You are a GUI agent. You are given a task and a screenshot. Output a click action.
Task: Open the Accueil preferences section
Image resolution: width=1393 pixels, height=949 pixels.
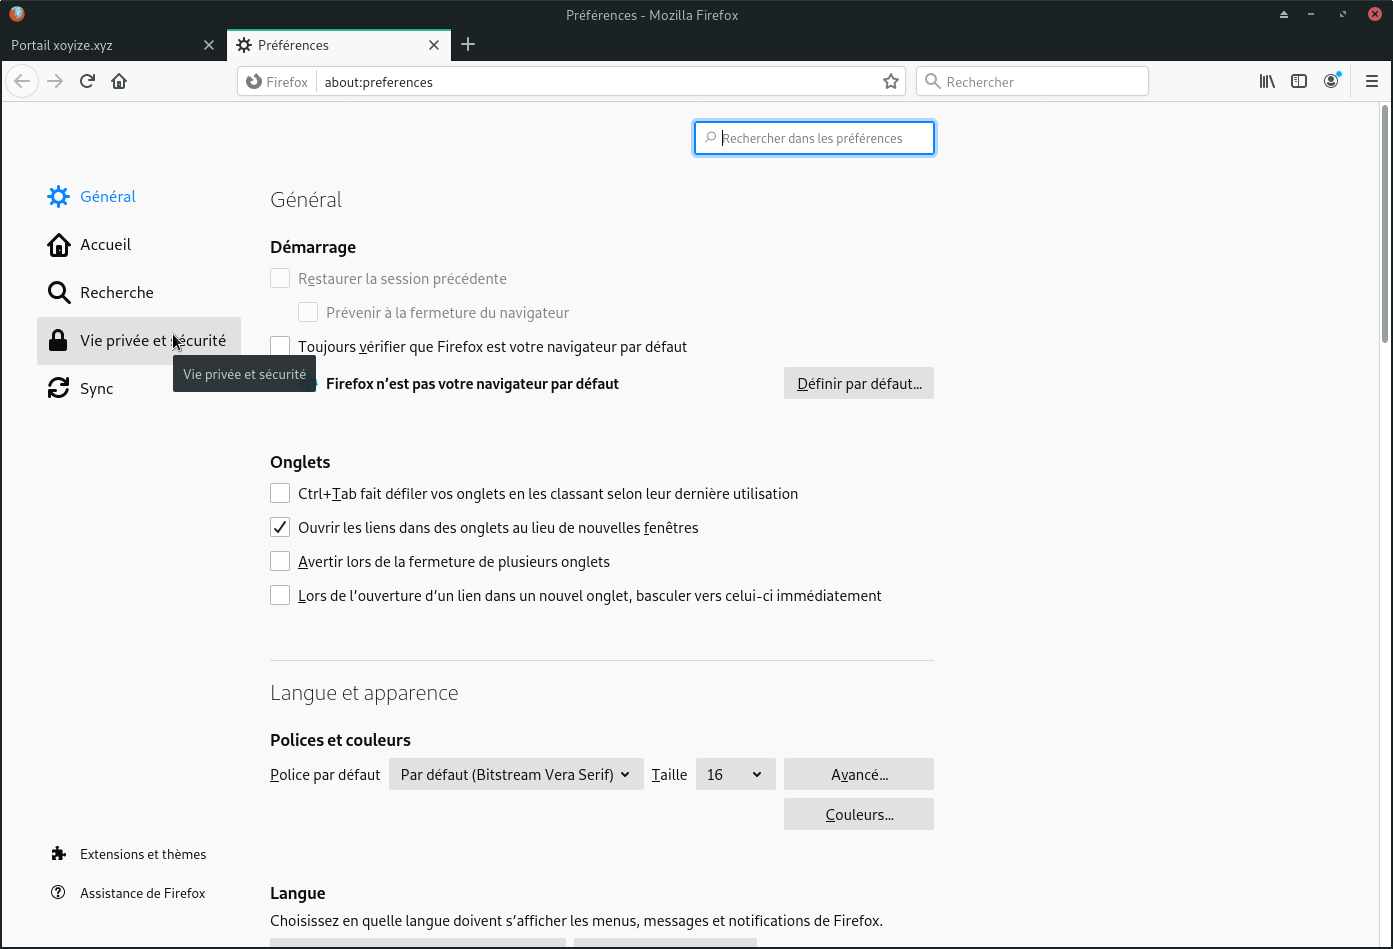[105, 245]
